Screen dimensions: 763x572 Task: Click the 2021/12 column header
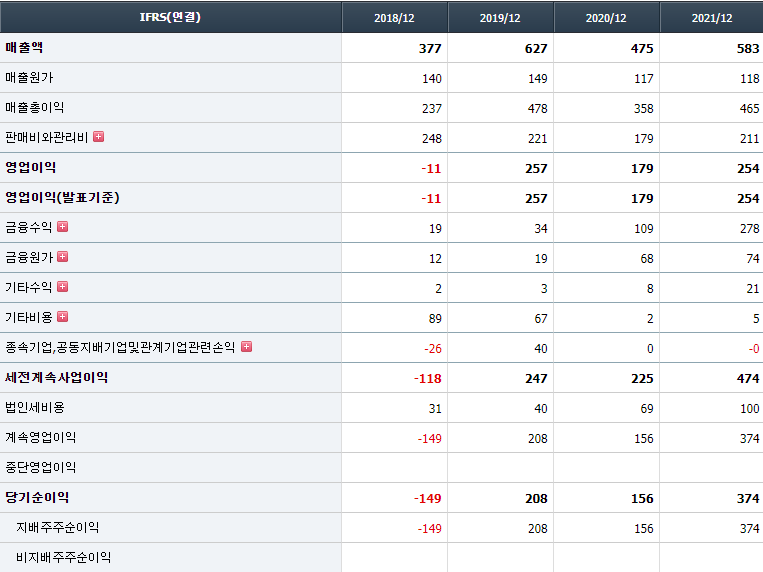(711, 18)
